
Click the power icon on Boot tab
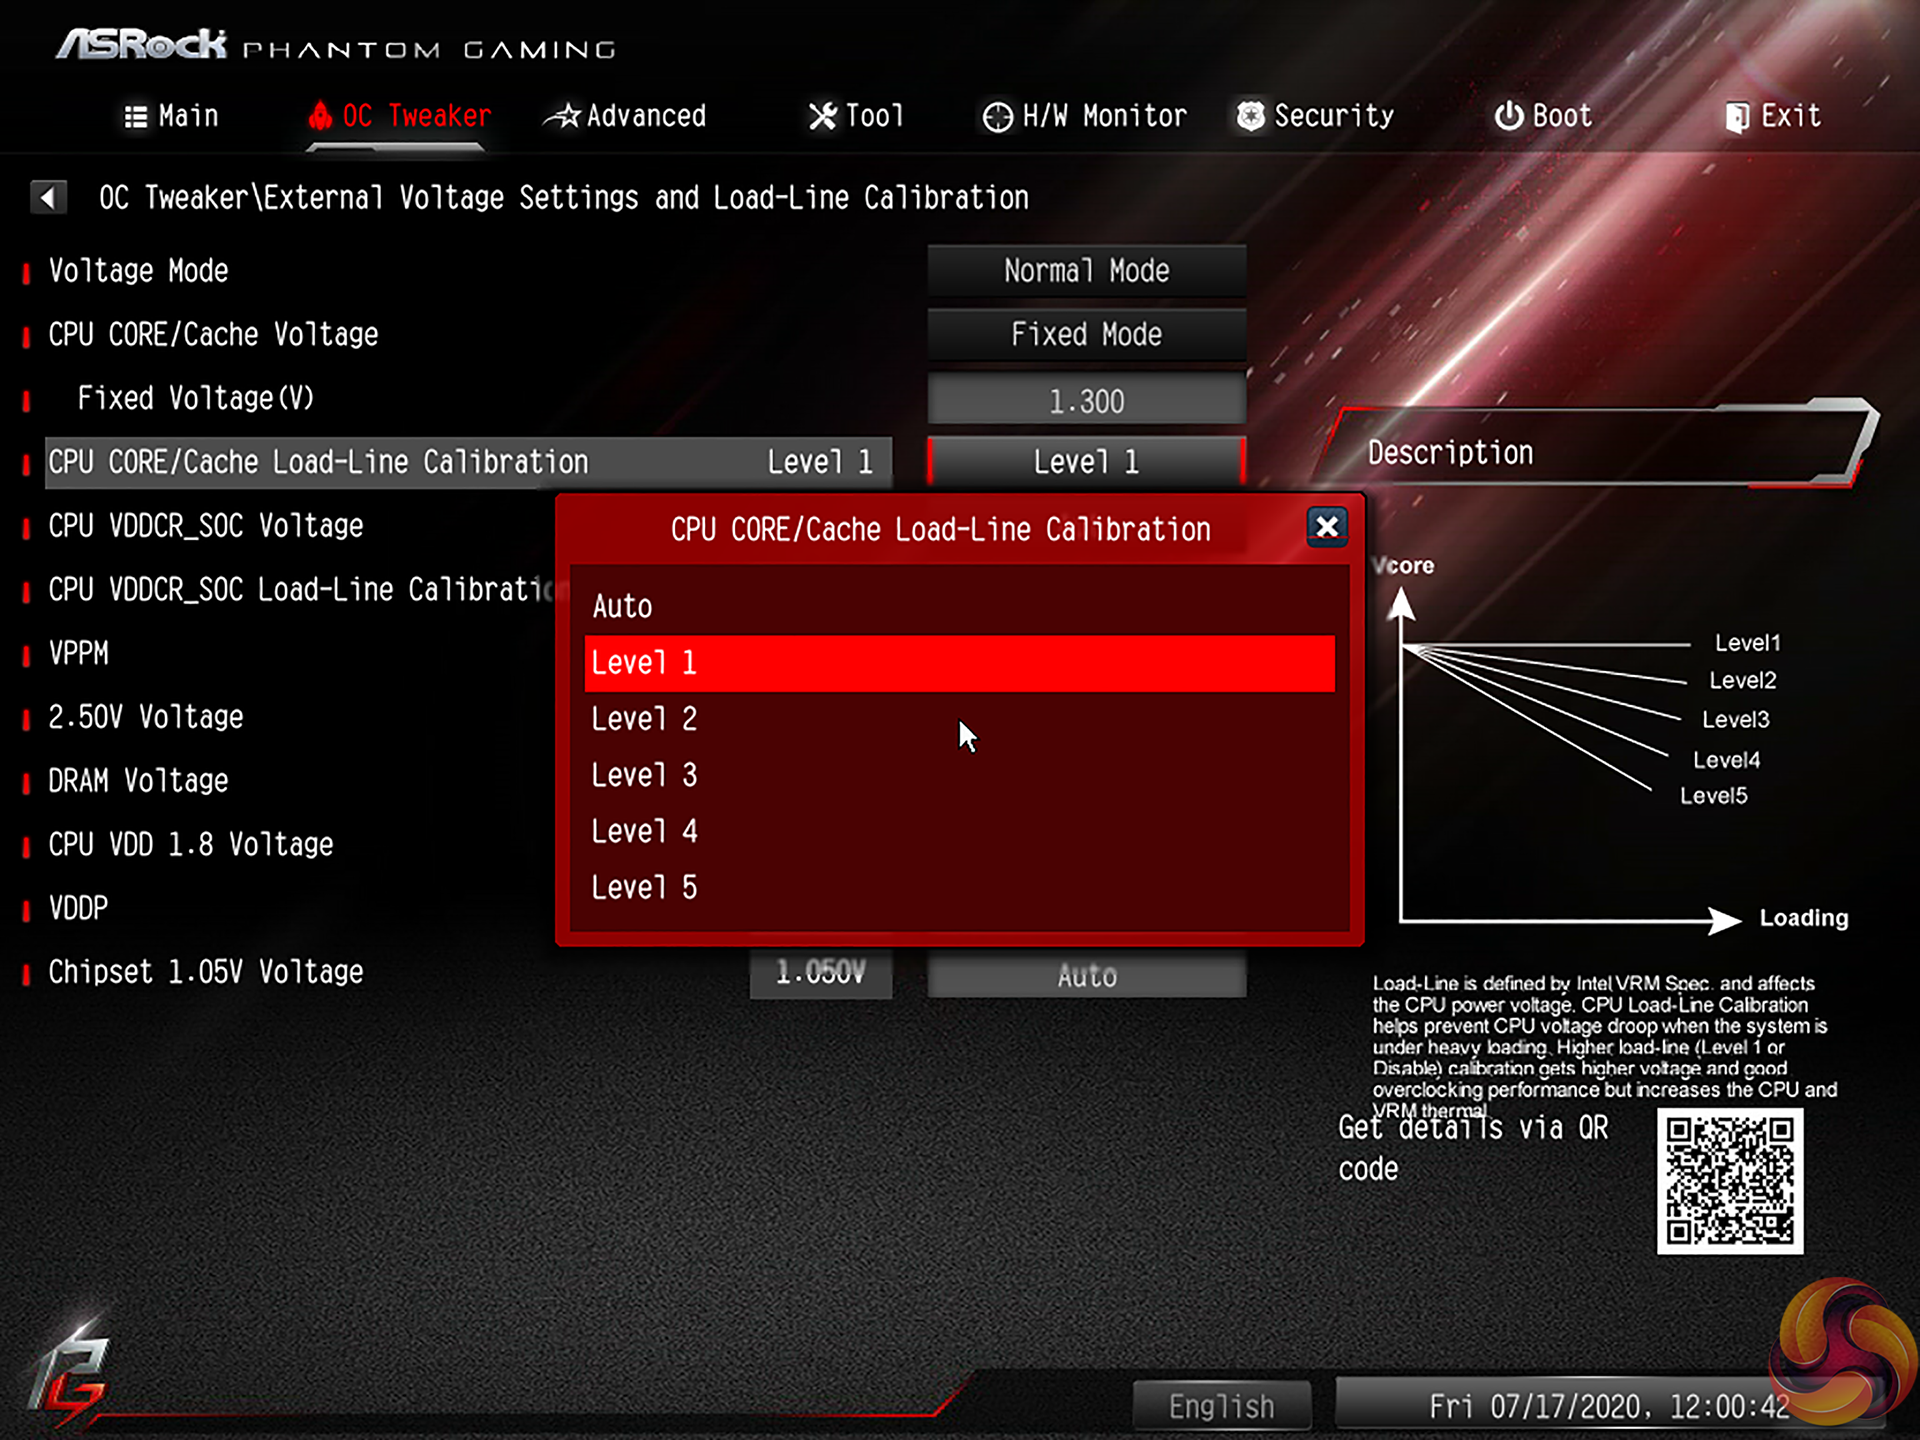1508,116
